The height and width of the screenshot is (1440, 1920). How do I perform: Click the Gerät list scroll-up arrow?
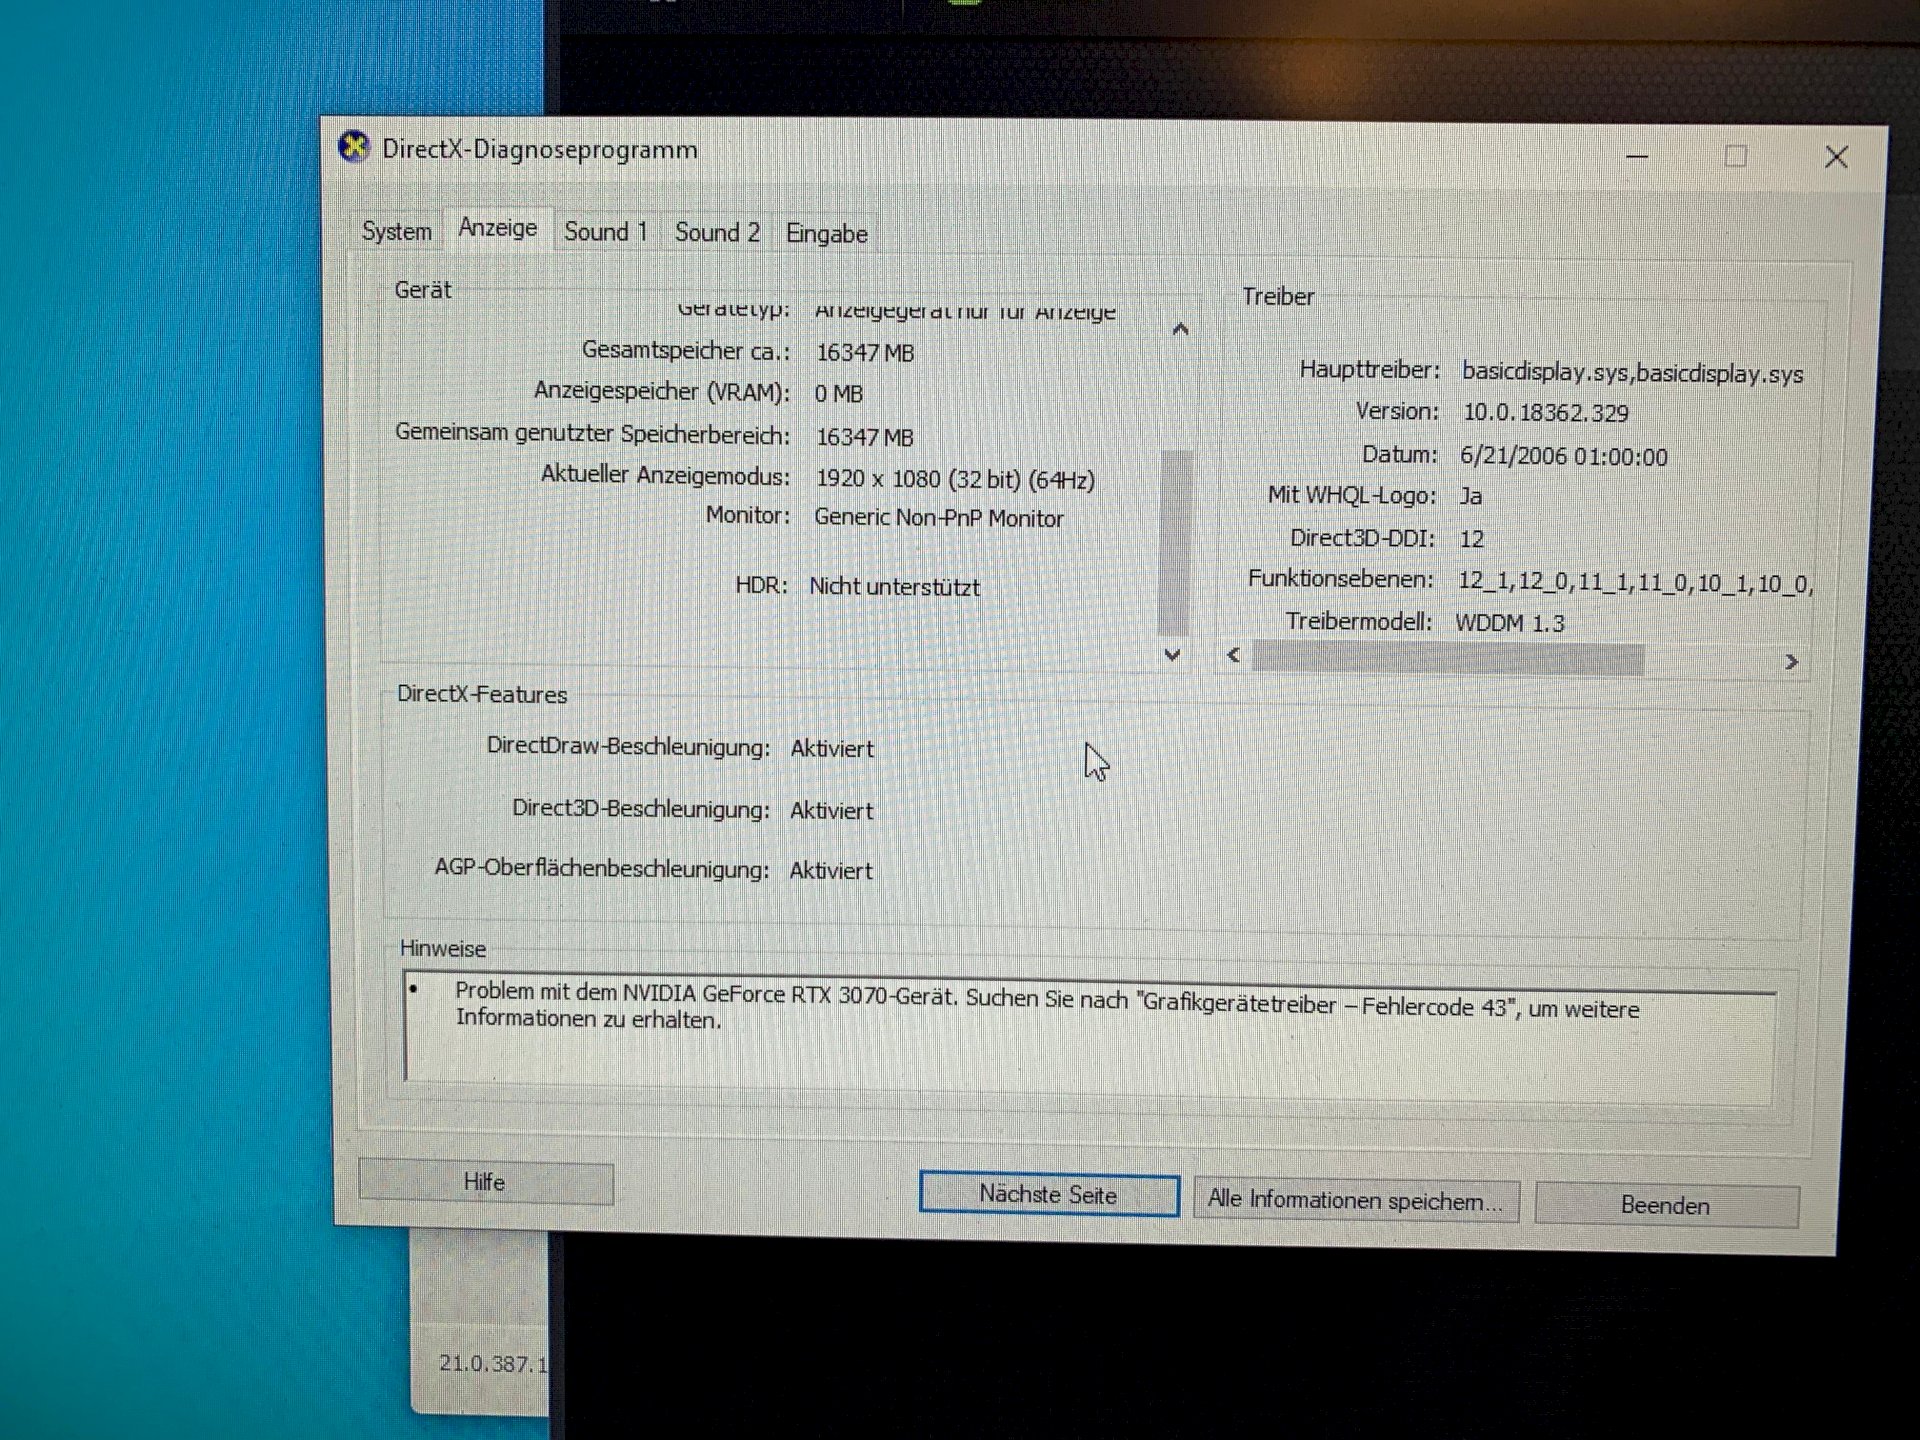[x=1180, y=329]
